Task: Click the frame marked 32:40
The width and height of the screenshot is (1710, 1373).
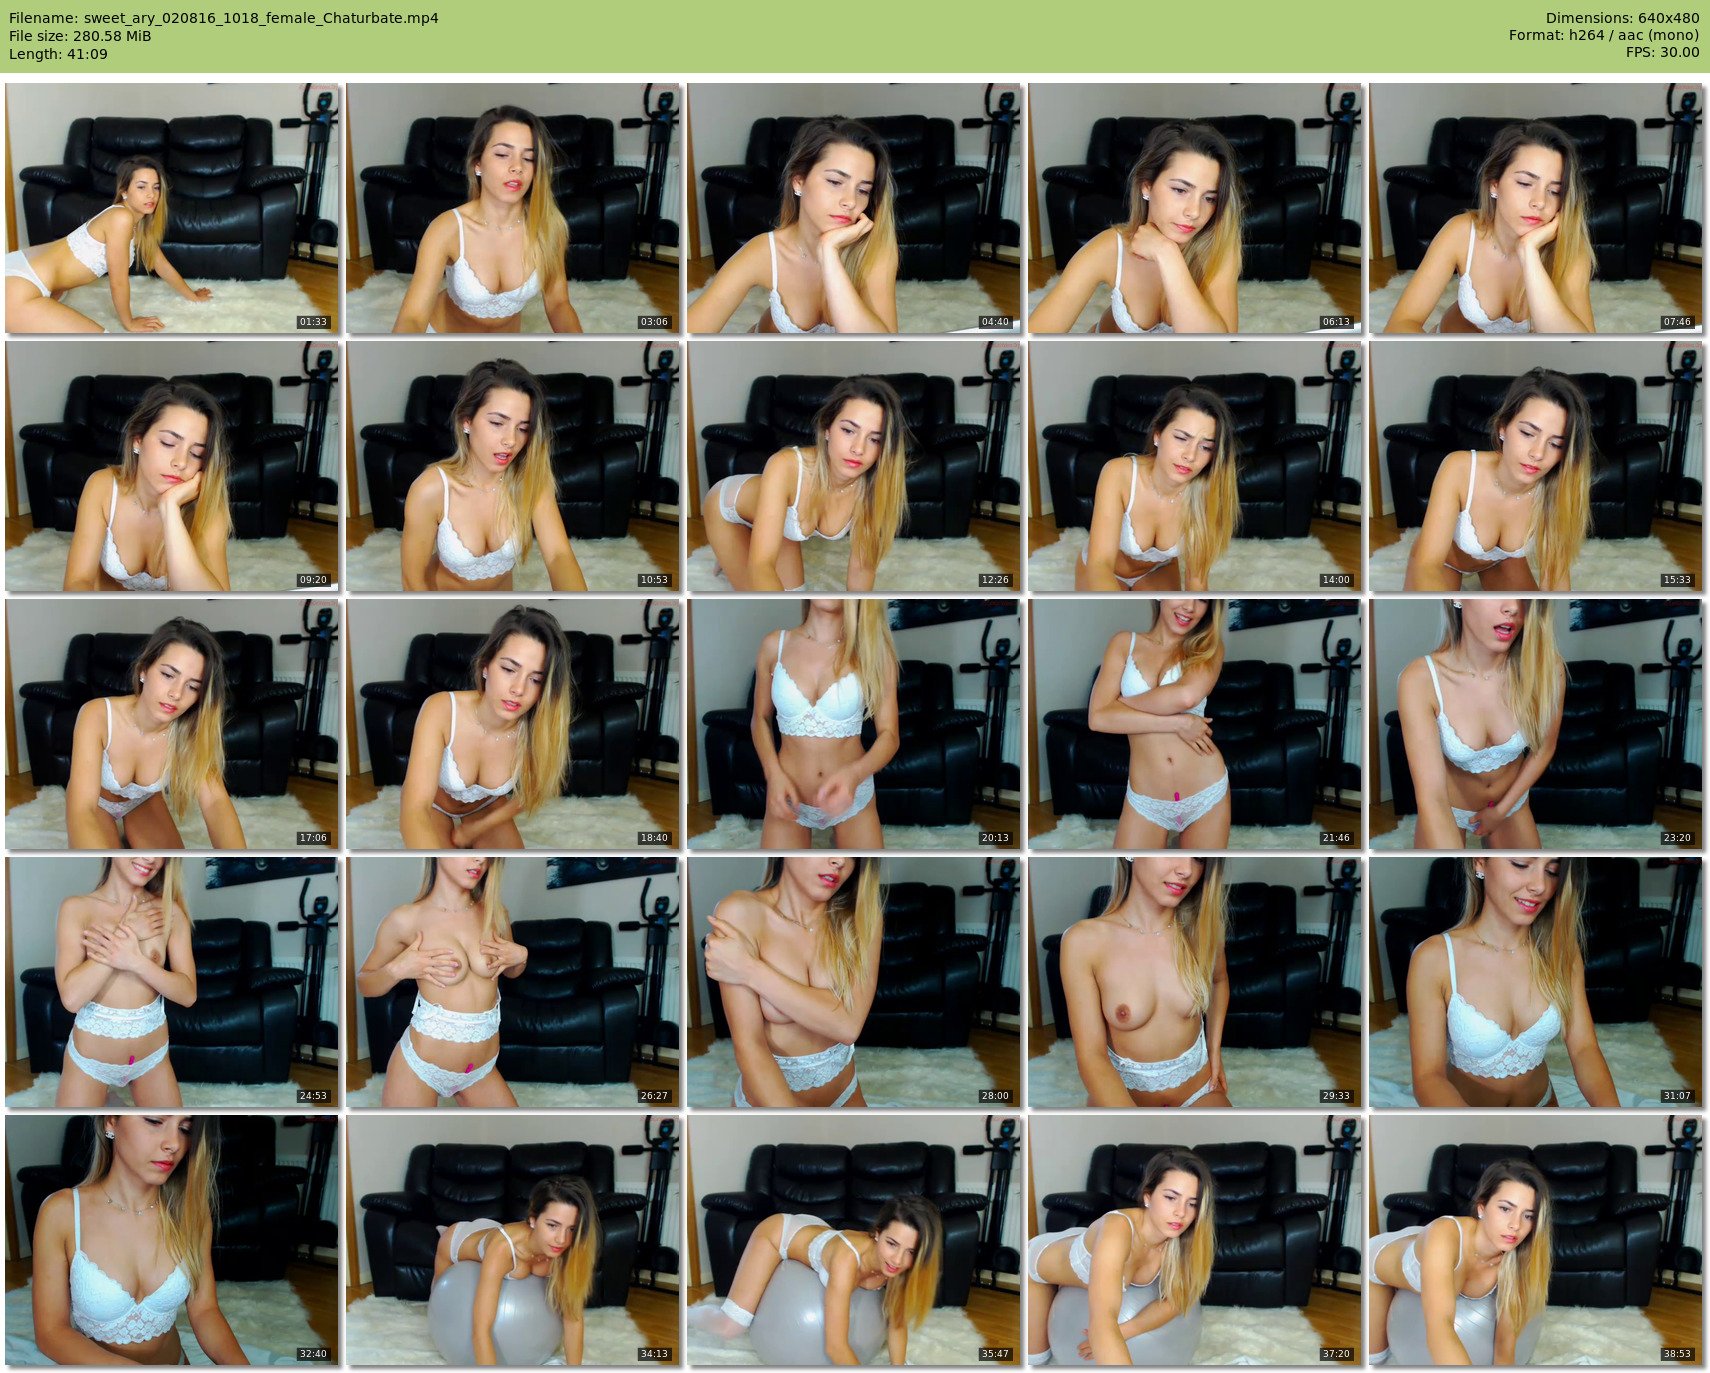Action: coord(172,1240)
